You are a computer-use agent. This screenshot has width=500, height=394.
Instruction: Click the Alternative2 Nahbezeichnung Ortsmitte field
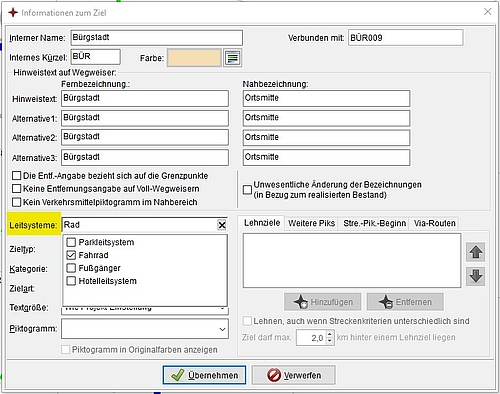(x=327, y=137)
